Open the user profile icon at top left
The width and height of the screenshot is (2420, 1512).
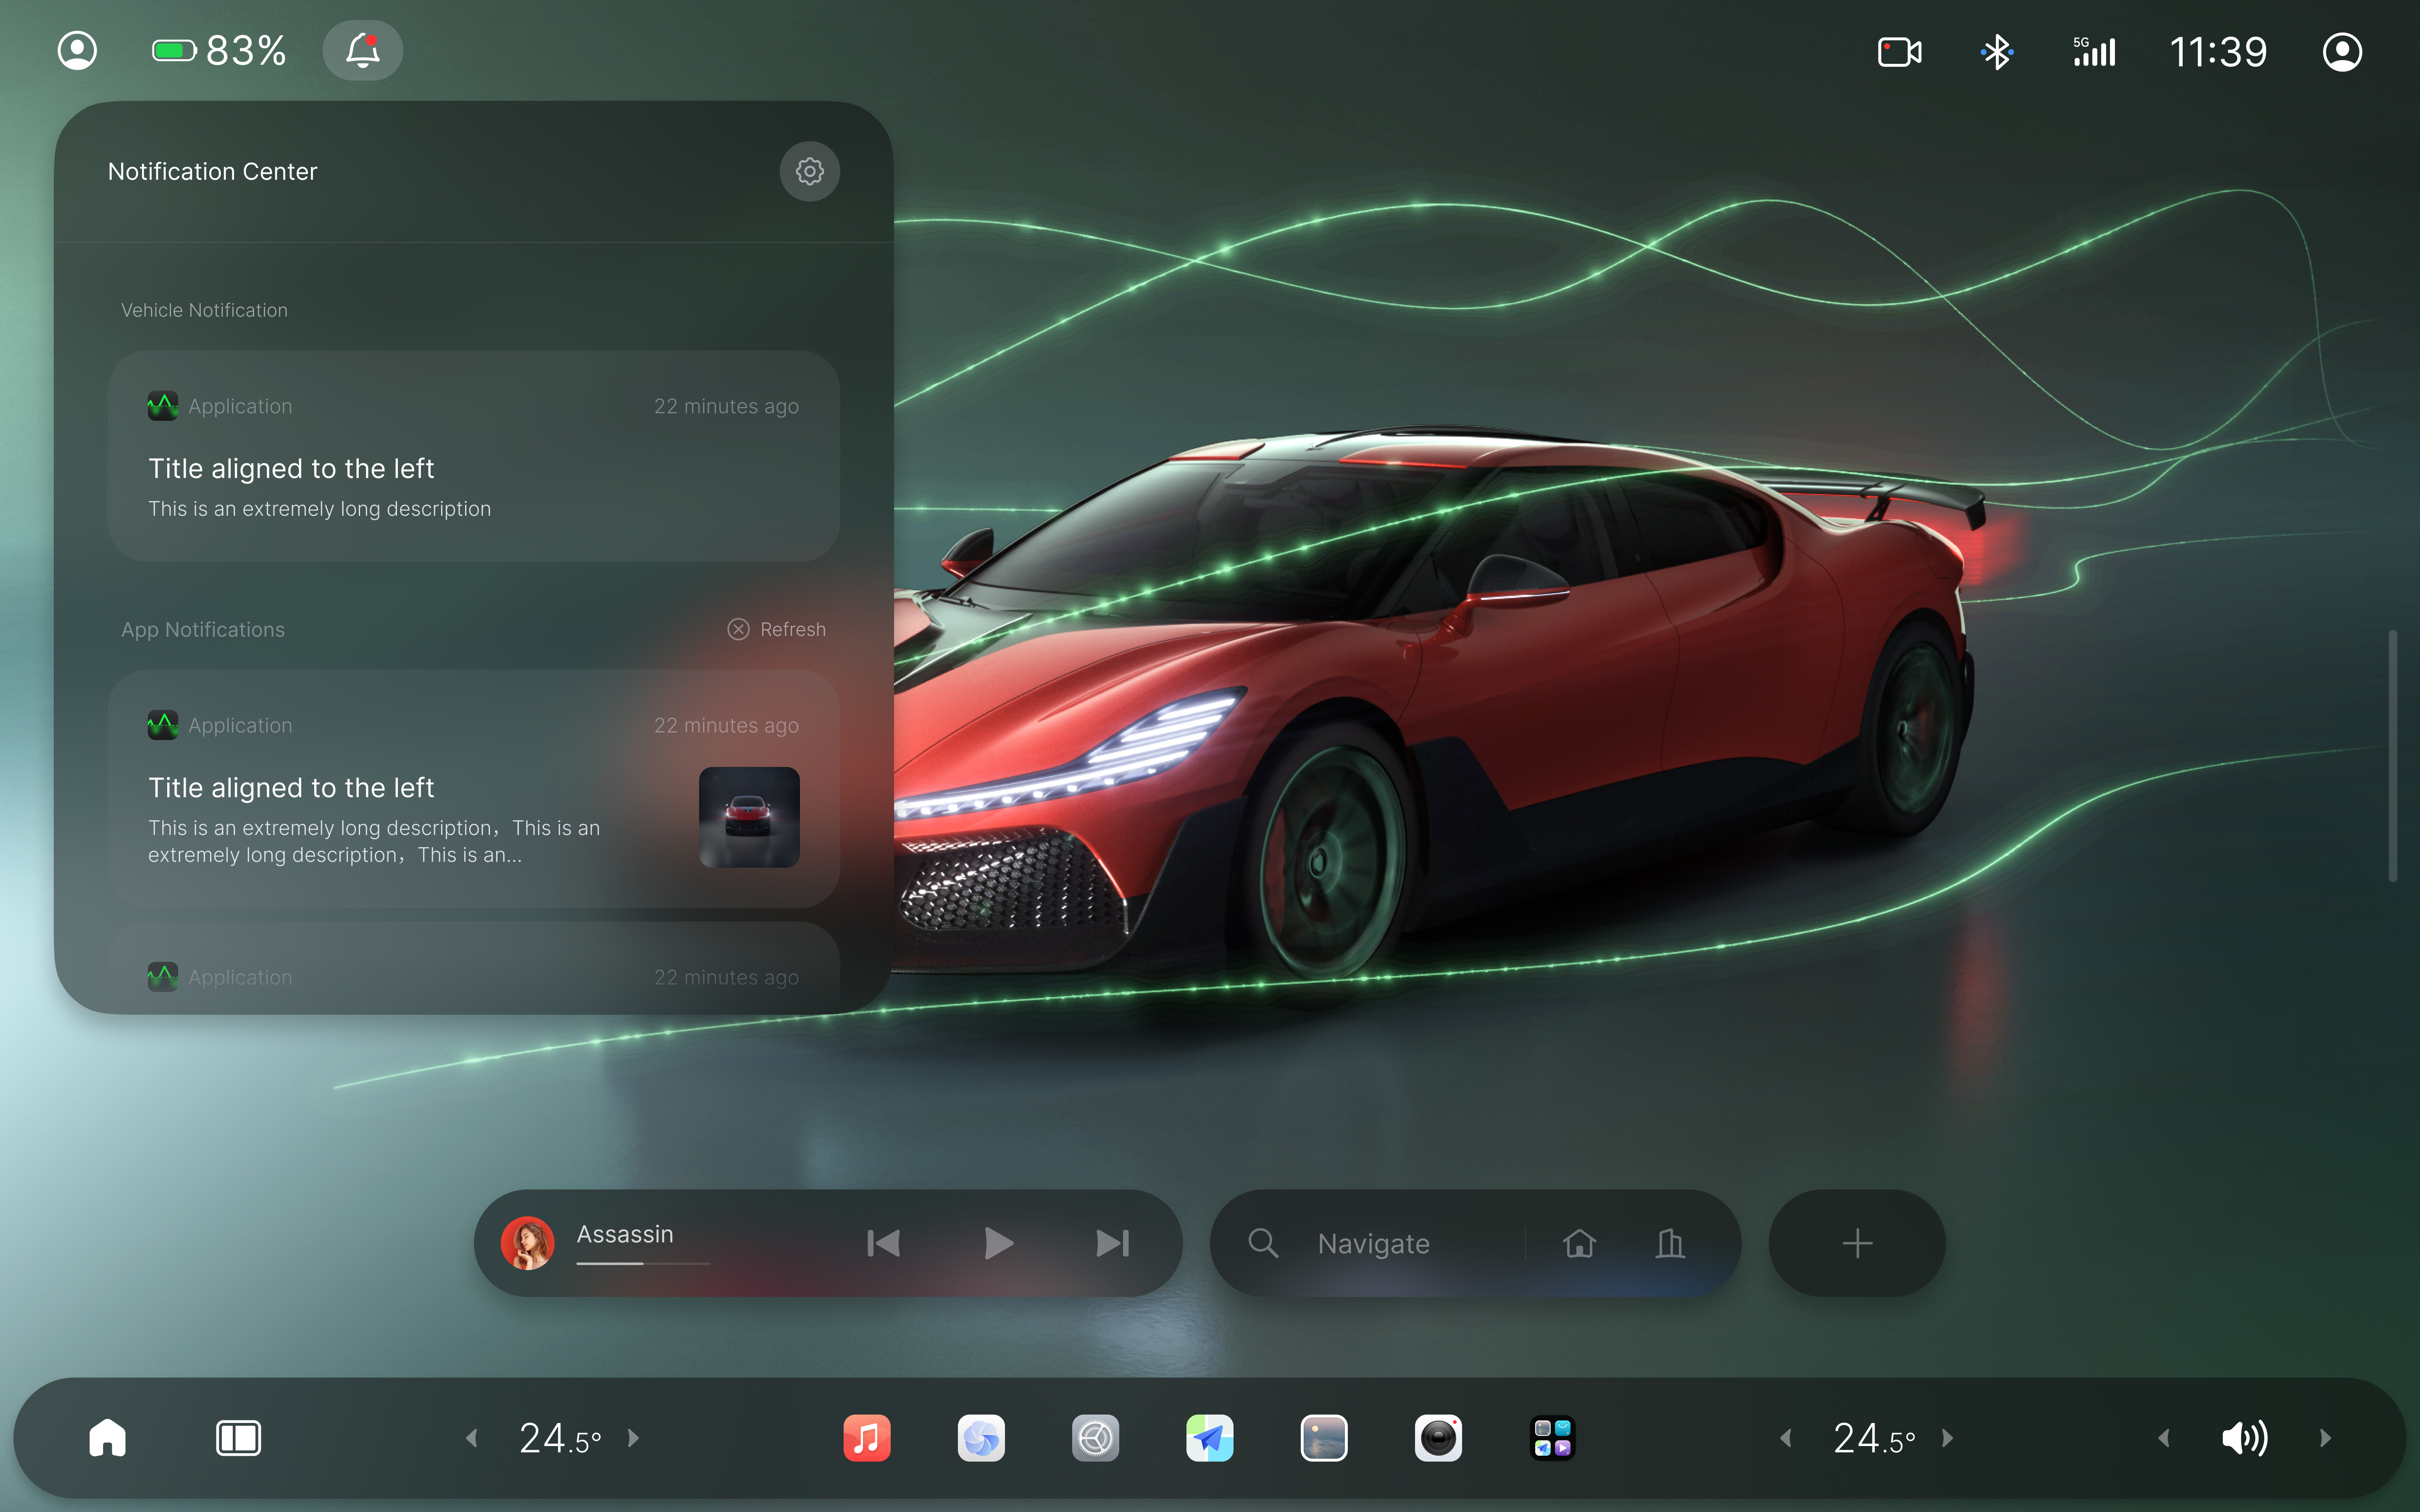tap(77, 50)
